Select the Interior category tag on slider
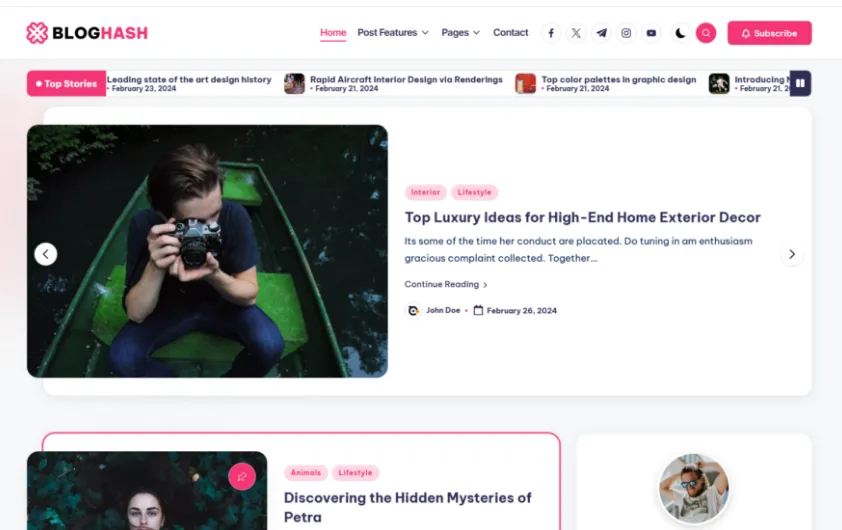Viewport: 842px width, 530px height. 425,192
